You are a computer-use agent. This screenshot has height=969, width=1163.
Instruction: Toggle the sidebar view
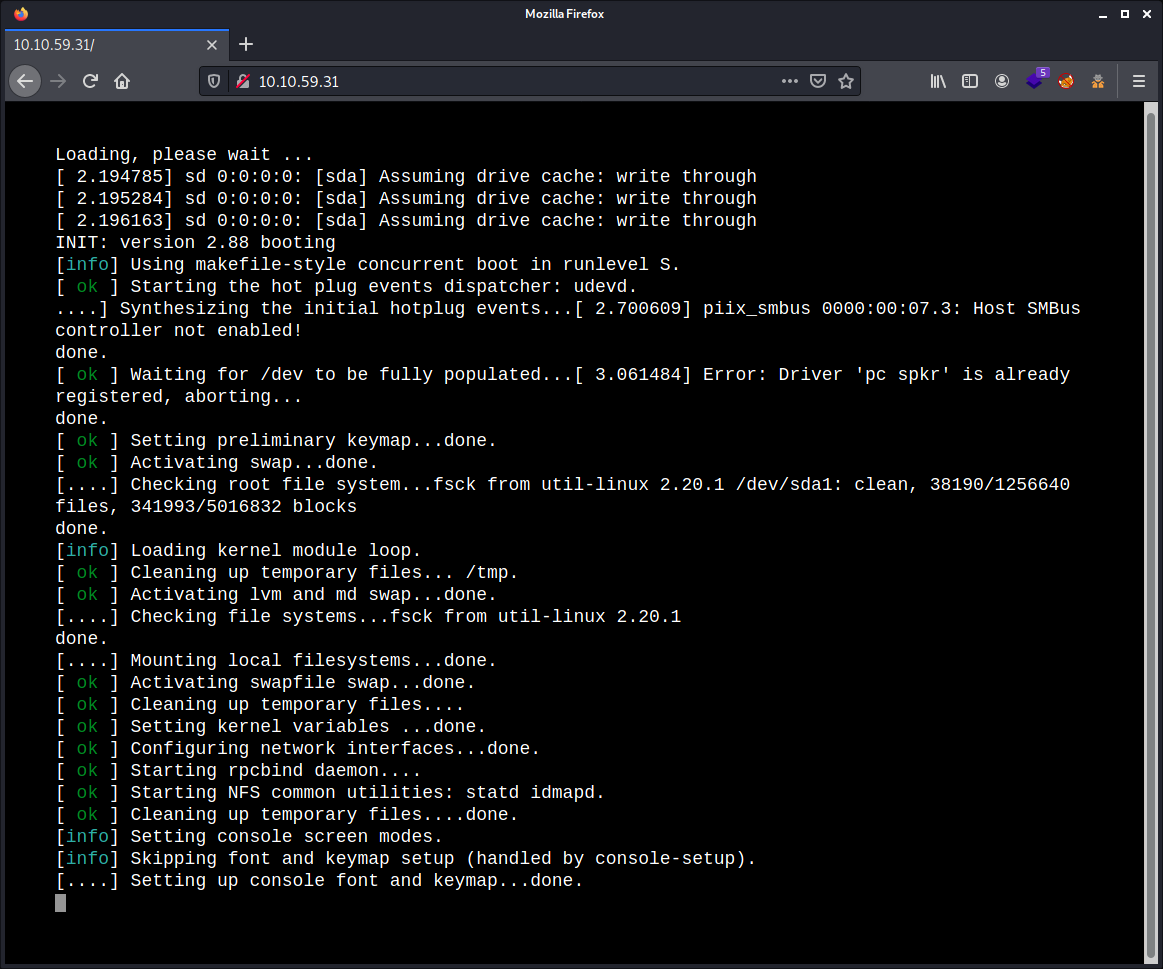(x=970, y=82)
